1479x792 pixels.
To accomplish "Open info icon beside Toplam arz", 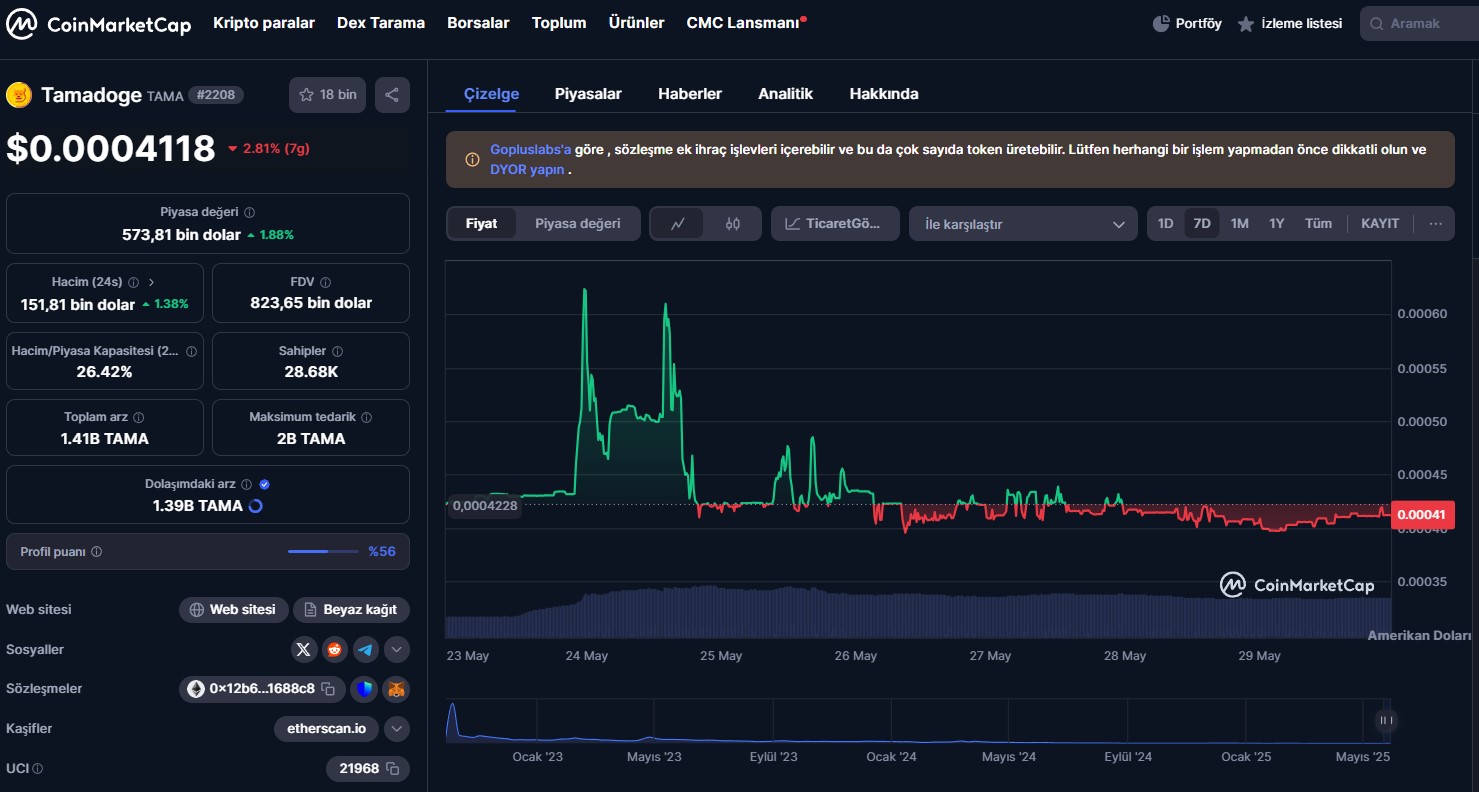I will click(x=138, y=417).
